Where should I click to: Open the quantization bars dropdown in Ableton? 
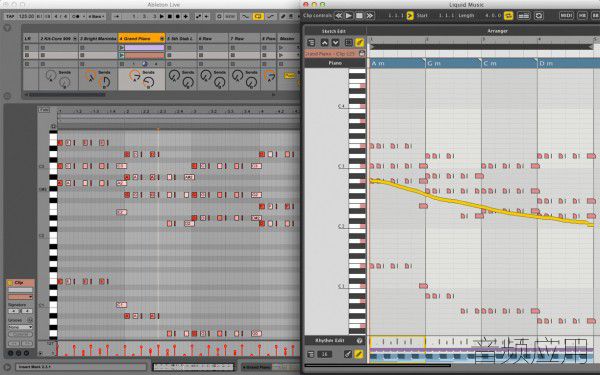pyautogui.click(x=96, y=16)
